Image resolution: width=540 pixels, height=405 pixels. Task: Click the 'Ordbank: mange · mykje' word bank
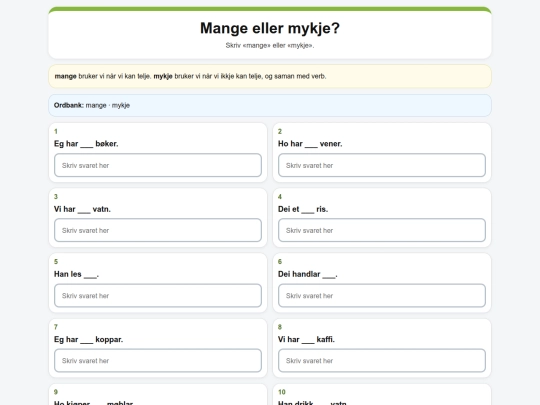[270, 105]
